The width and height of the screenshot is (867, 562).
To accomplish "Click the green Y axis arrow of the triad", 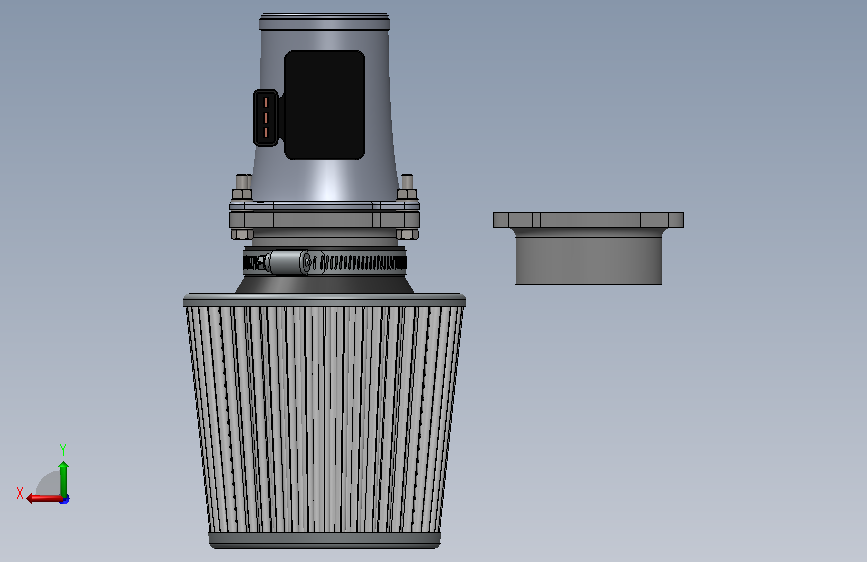I will tap(64, 479).
